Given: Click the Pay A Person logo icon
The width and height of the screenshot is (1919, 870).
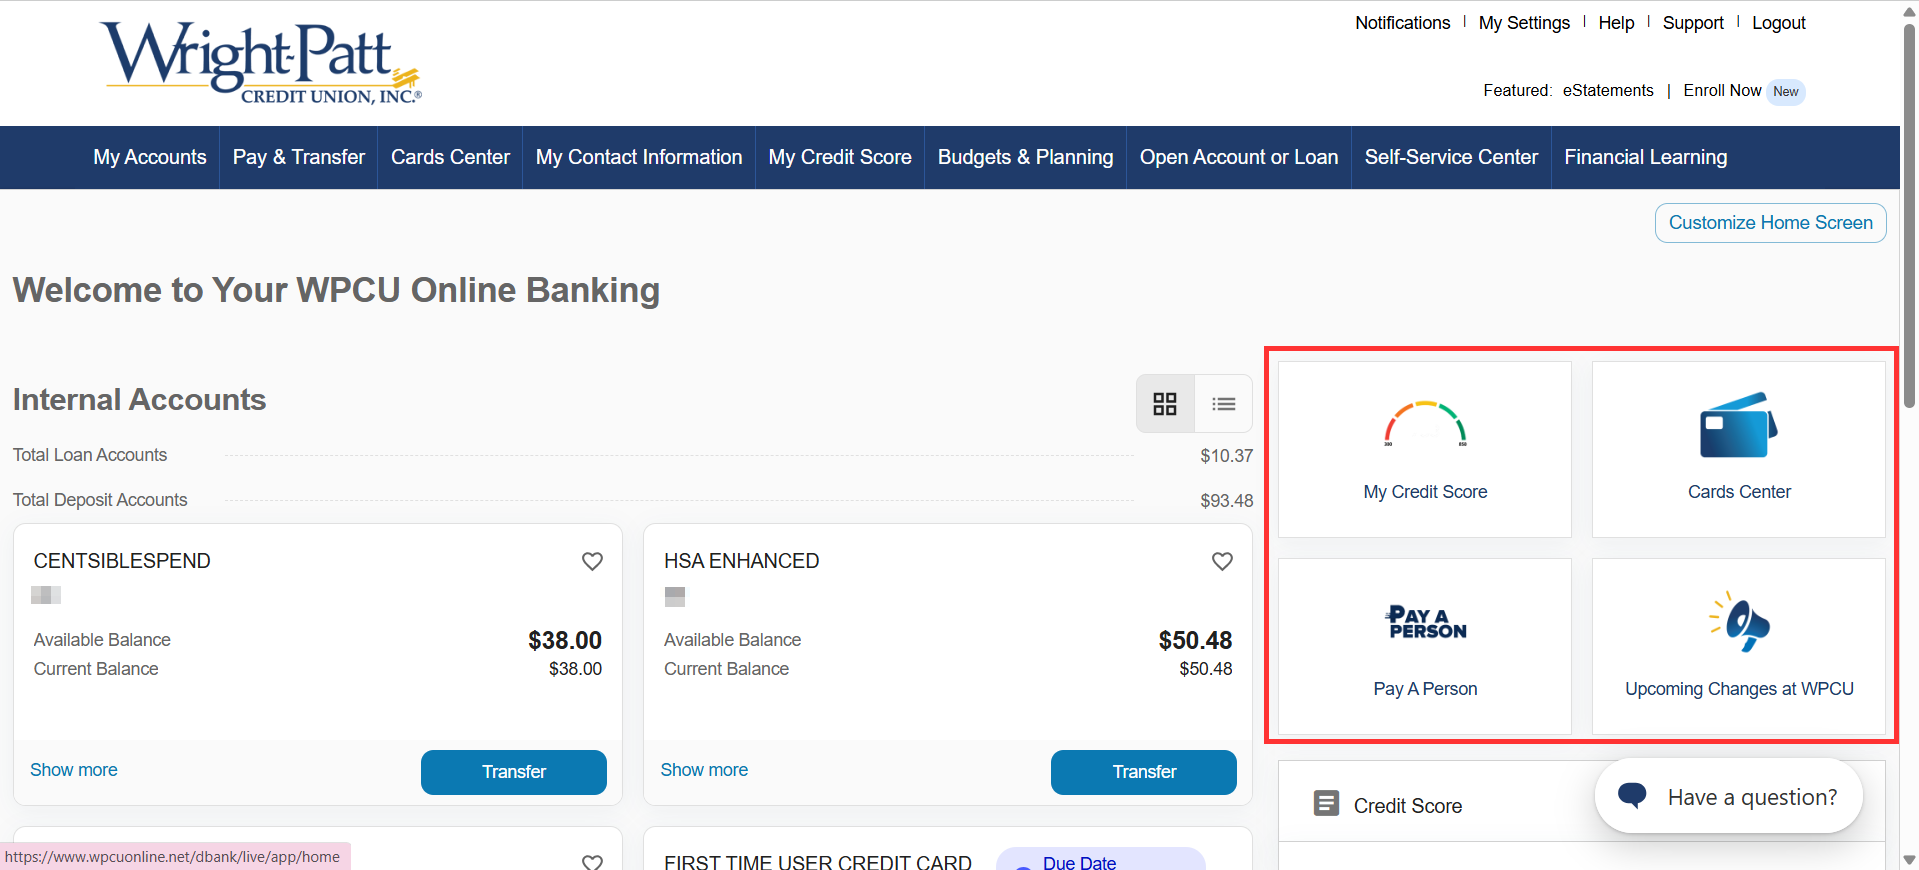Looking at the screenshot, I should [x=1425, y=622].
